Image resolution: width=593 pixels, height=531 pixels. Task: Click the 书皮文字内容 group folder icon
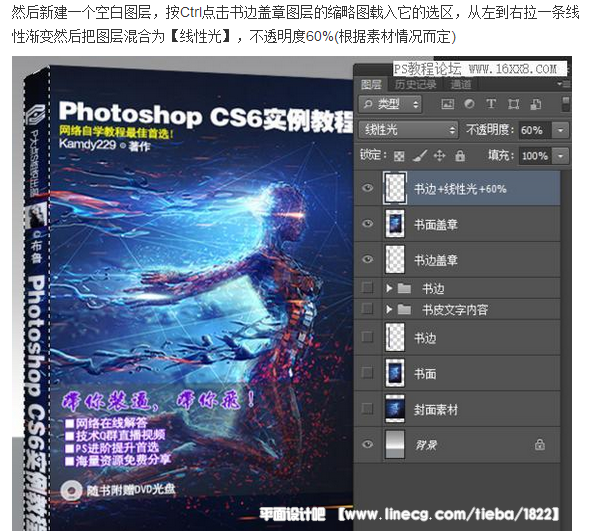pos(404,310)
